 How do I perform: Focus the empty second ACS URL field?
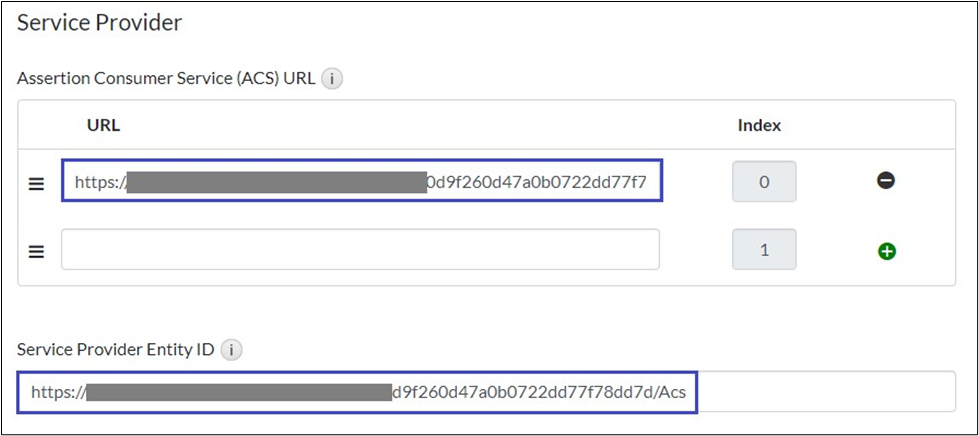pyautogui.click(x=360, y=250)
